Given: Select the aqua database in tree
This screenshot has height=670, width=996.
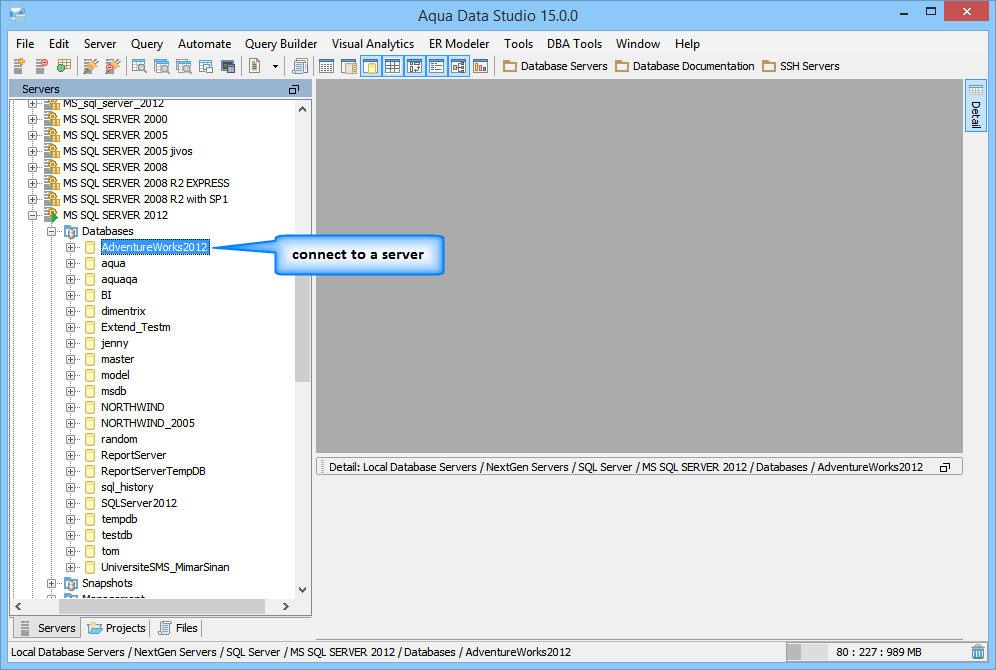Looking at the screenshot, I should (x=113, y=263).
